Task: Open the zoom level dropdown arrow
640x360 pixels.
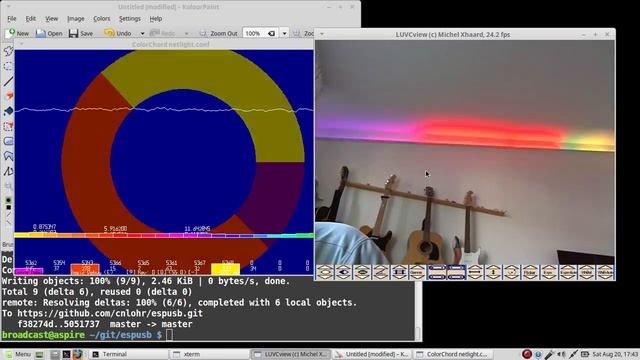Action: click(x=284, y=33)
